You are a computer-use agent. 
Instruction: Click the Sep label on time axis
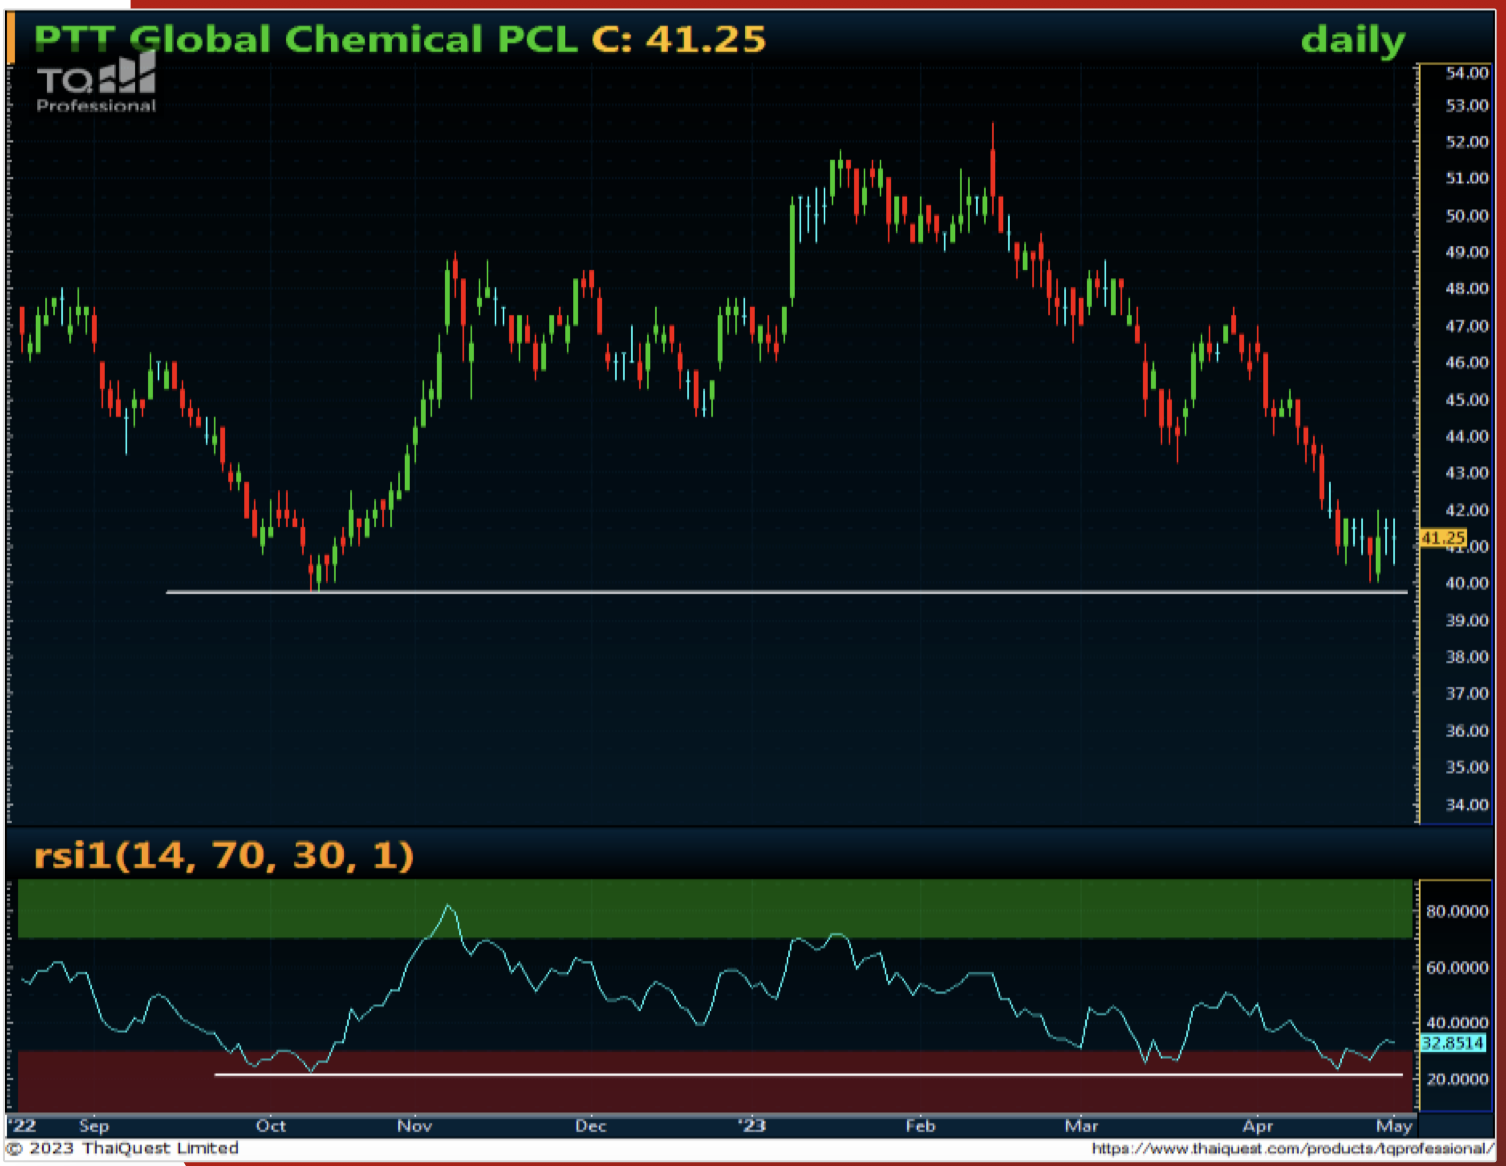pyautogui.click(x=94, y=1126)
